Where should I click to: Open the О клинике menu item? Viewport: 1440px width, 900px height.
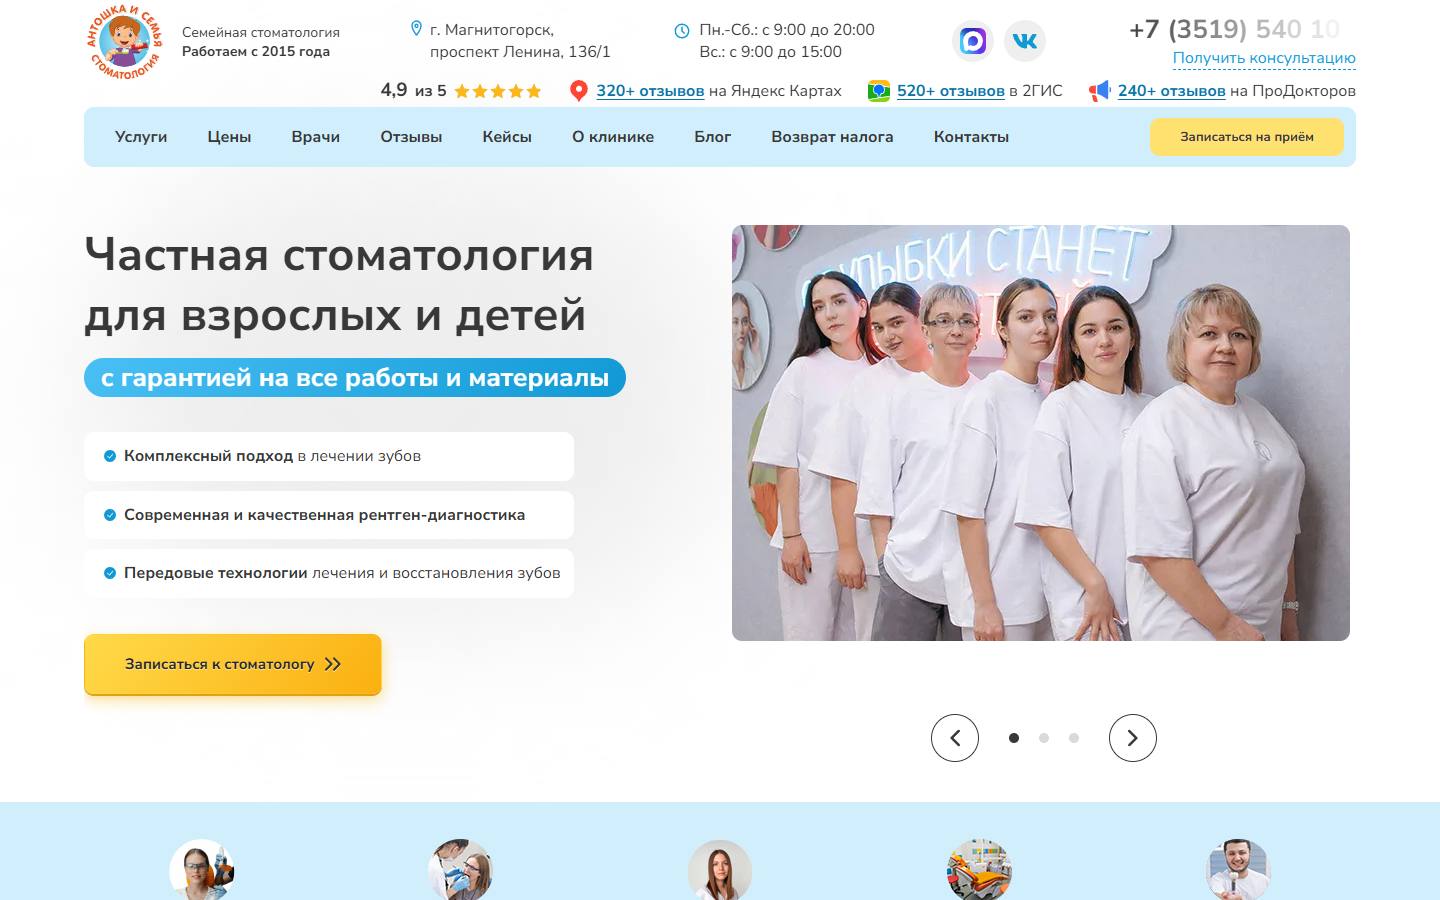click(613, 137)
